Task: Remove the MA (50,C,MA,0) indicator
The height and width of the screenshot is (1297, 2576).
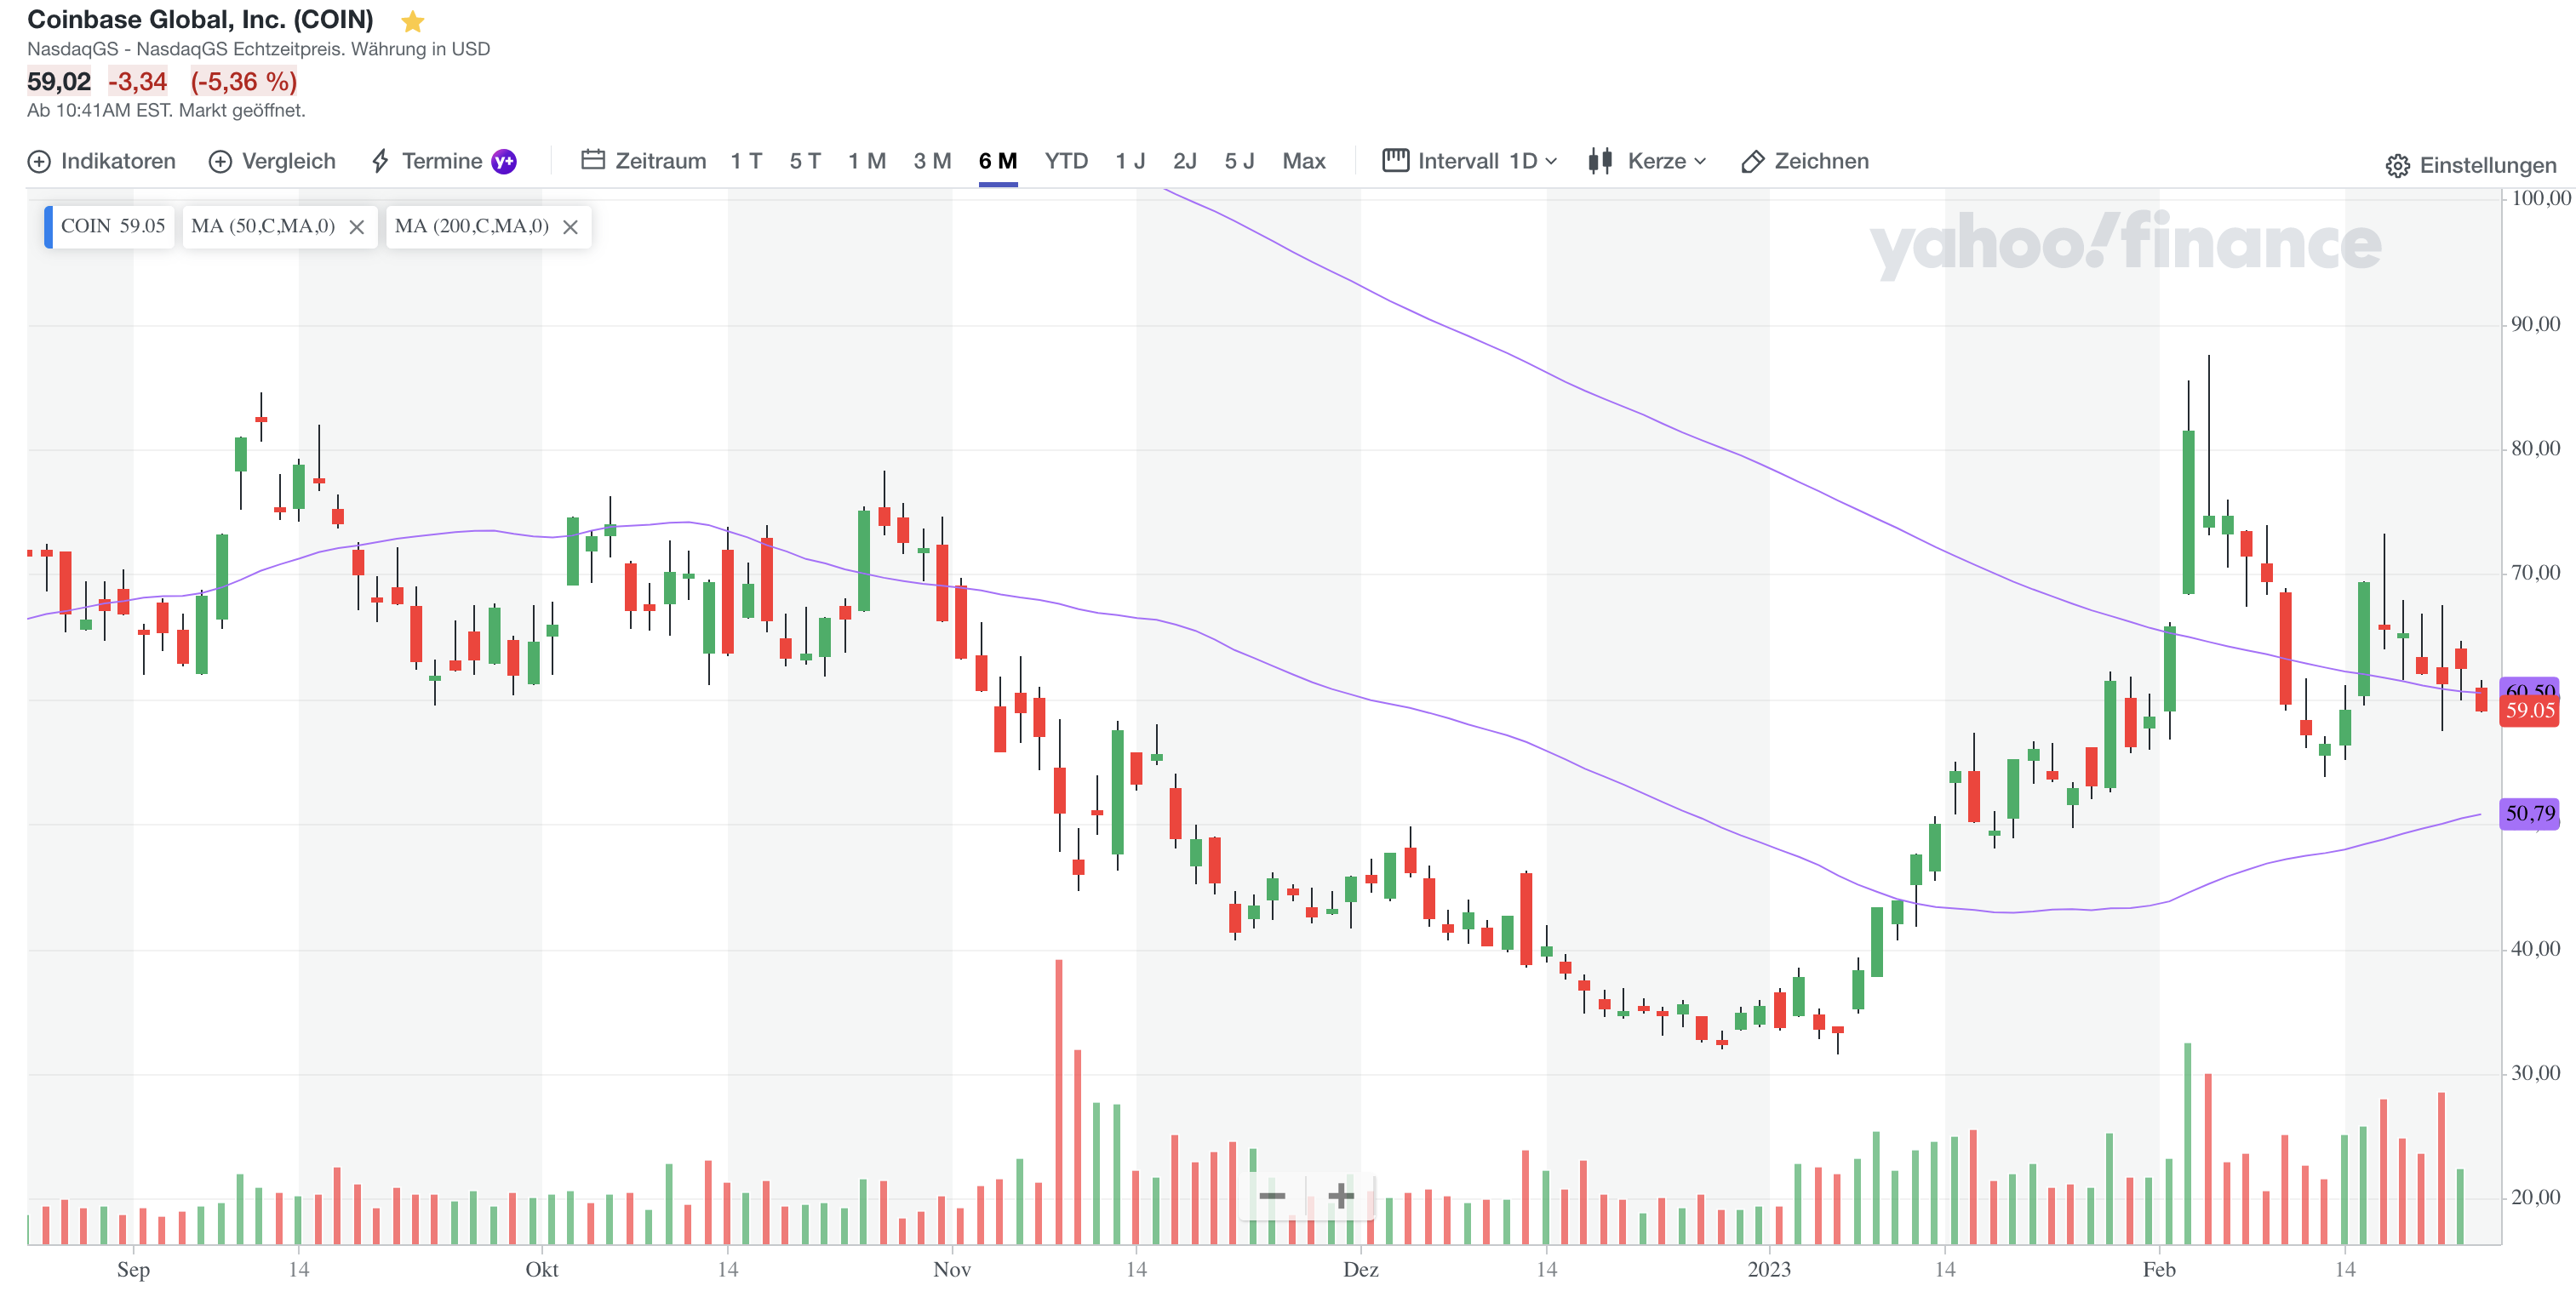Action: 357,227
